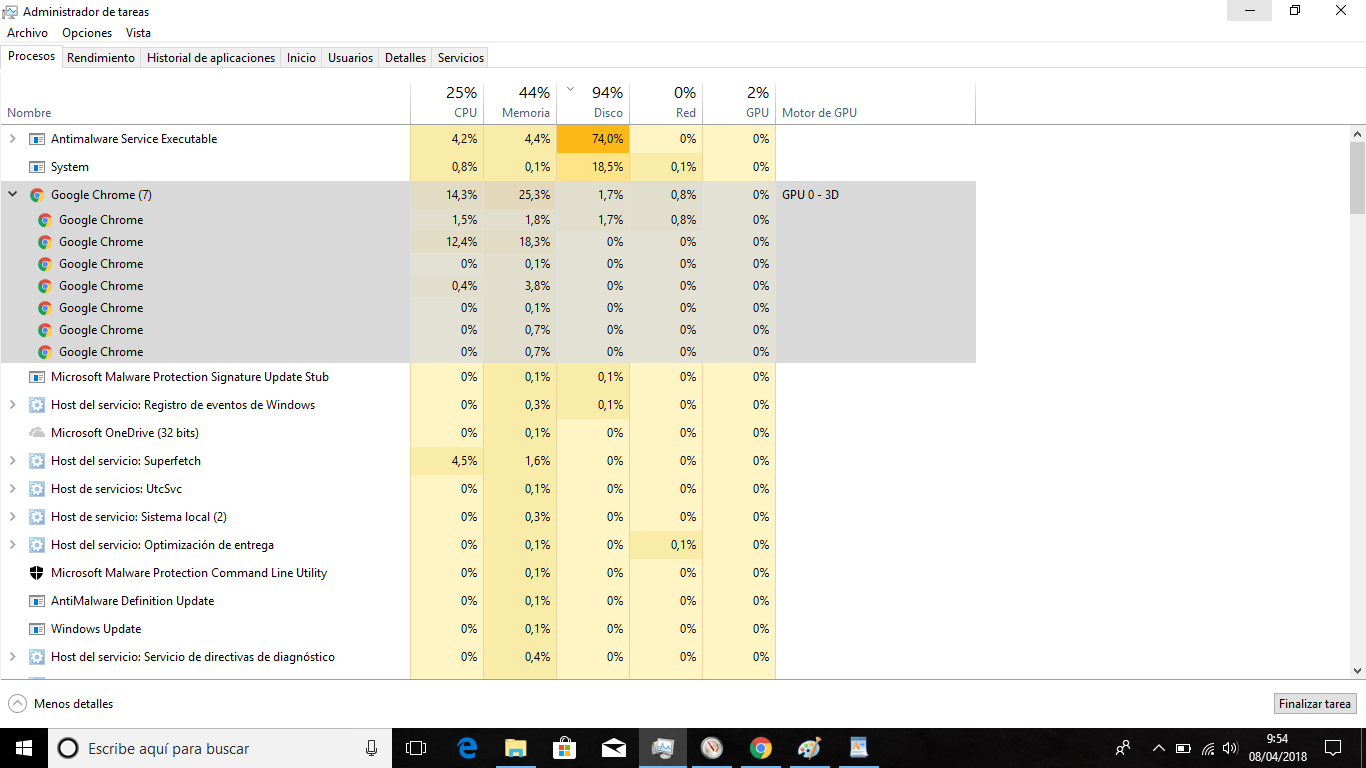Click the 18,5% disk cell for System
Screen dimensions: 1366x768
(593, 167)
